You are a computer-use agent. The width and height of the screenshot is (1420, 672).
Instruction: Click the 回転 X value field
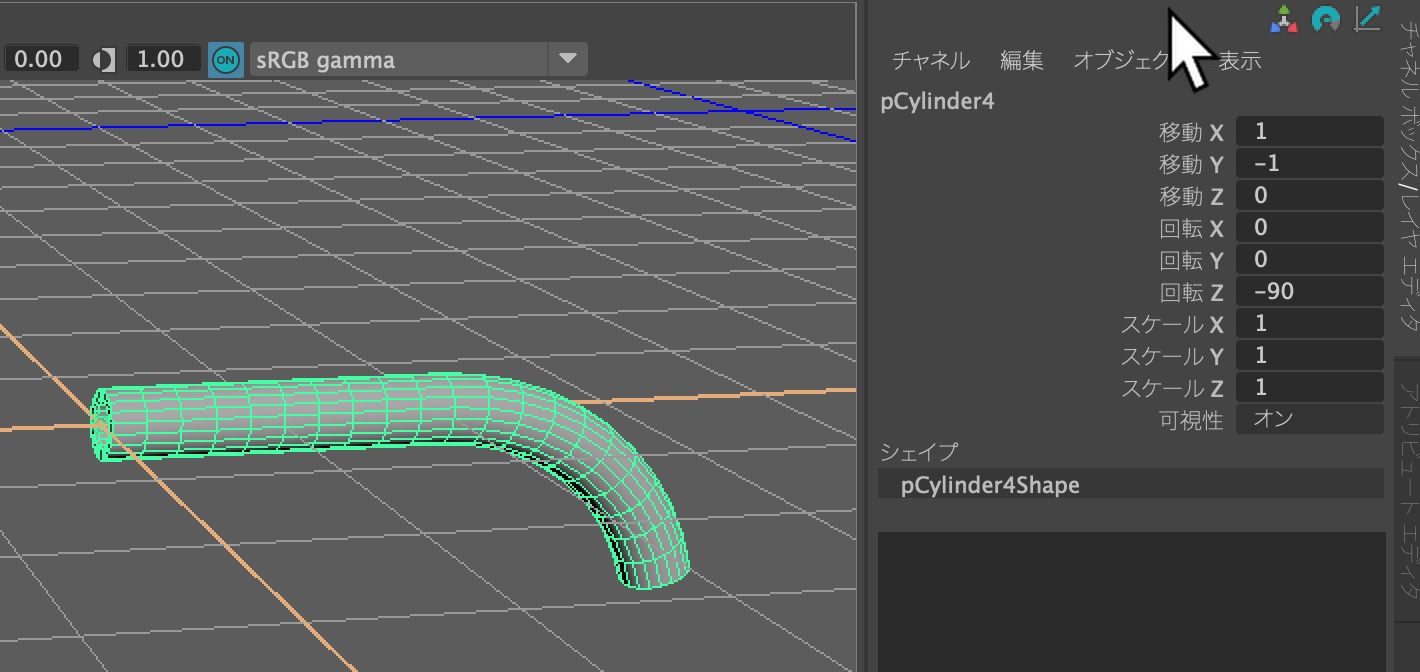click(x=1310, y=227)
